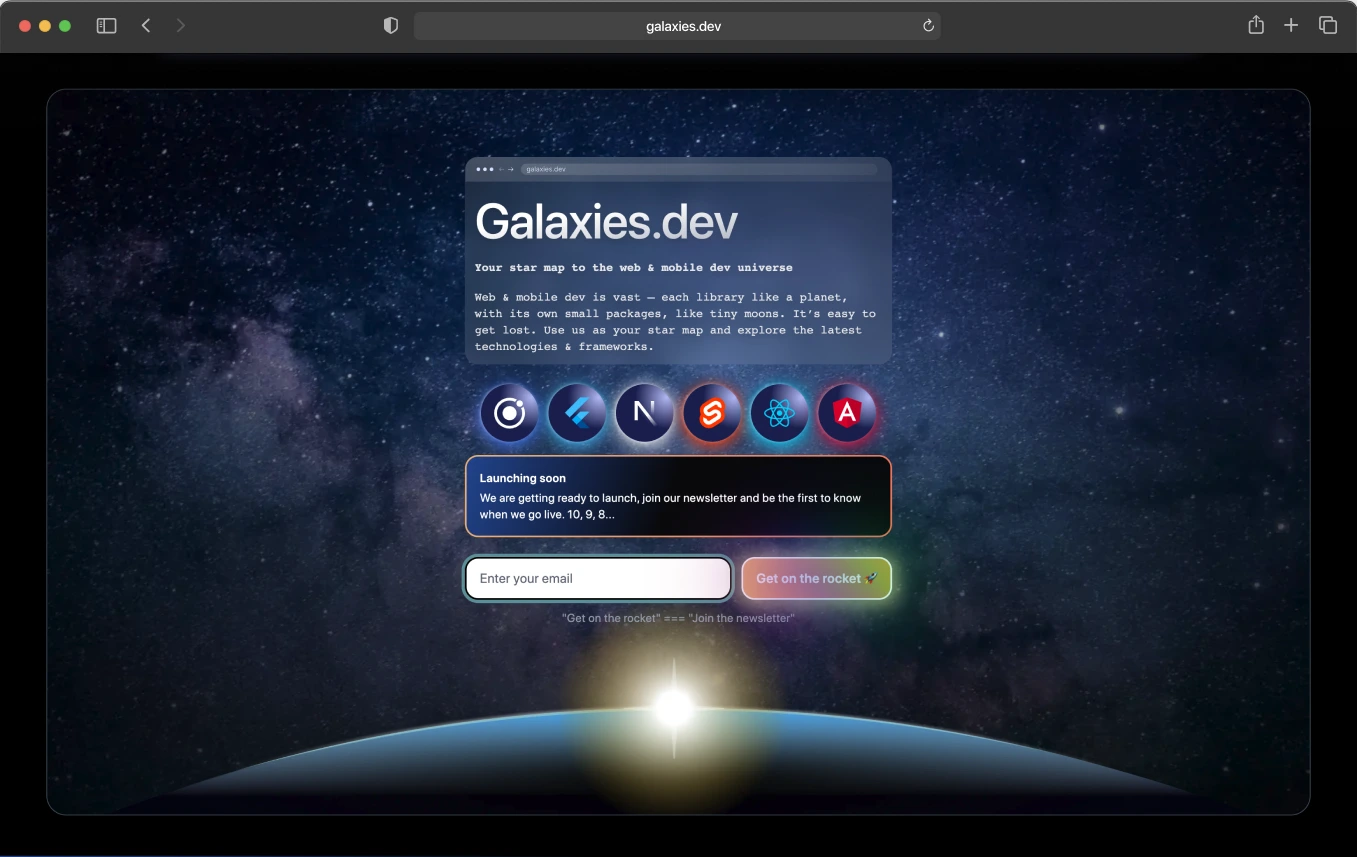Select the Svelte icon
The height and width of the screenshot is (857, 1357).
(712, 413)
